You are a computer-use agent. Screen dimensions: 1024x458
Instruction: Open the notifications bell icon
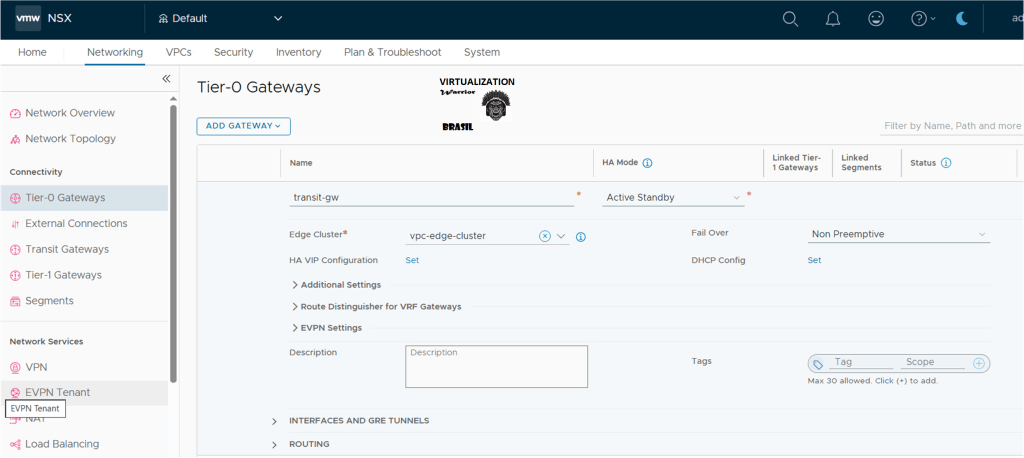[832, 19]
